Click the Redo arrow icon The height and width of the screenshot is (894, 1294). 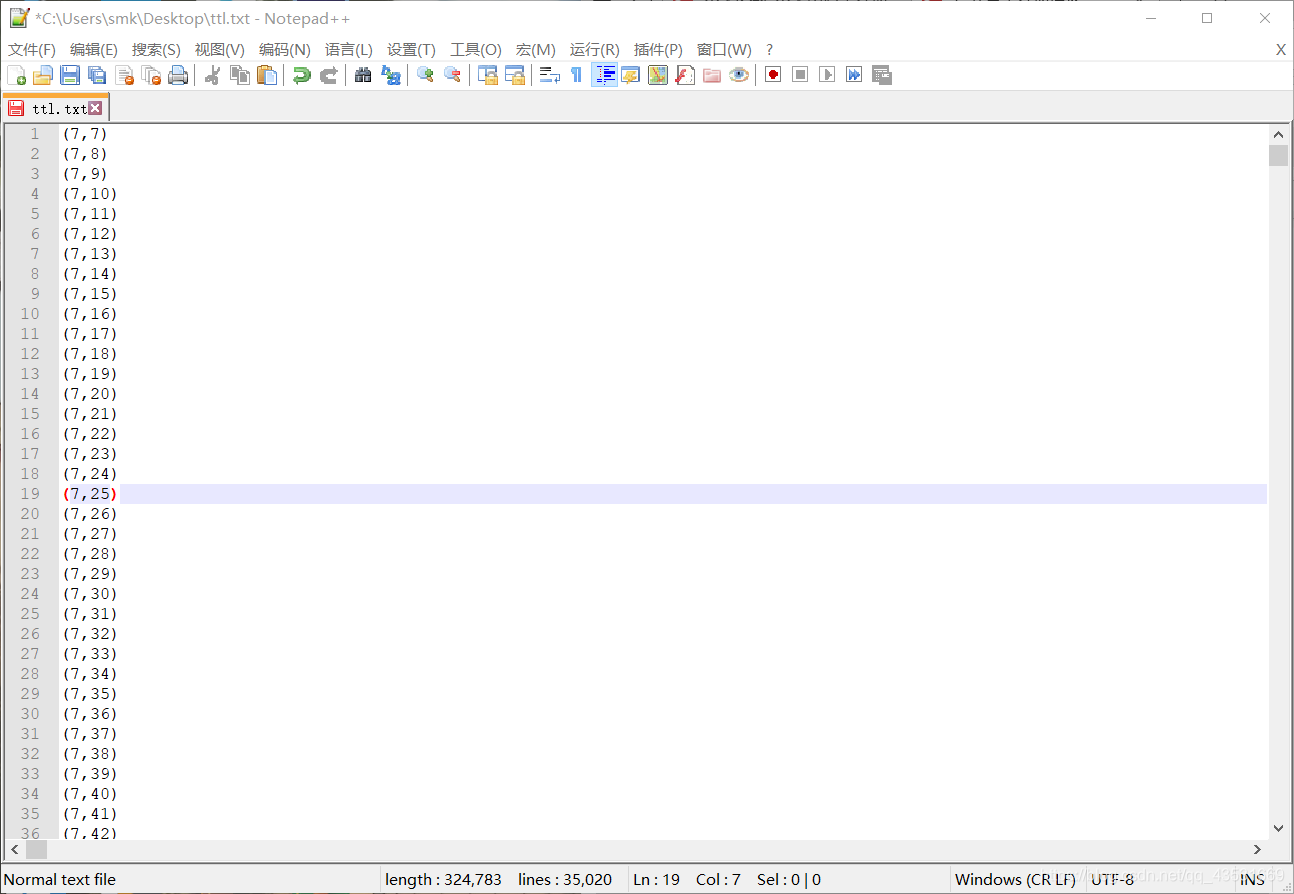click(x=328, y=75)
